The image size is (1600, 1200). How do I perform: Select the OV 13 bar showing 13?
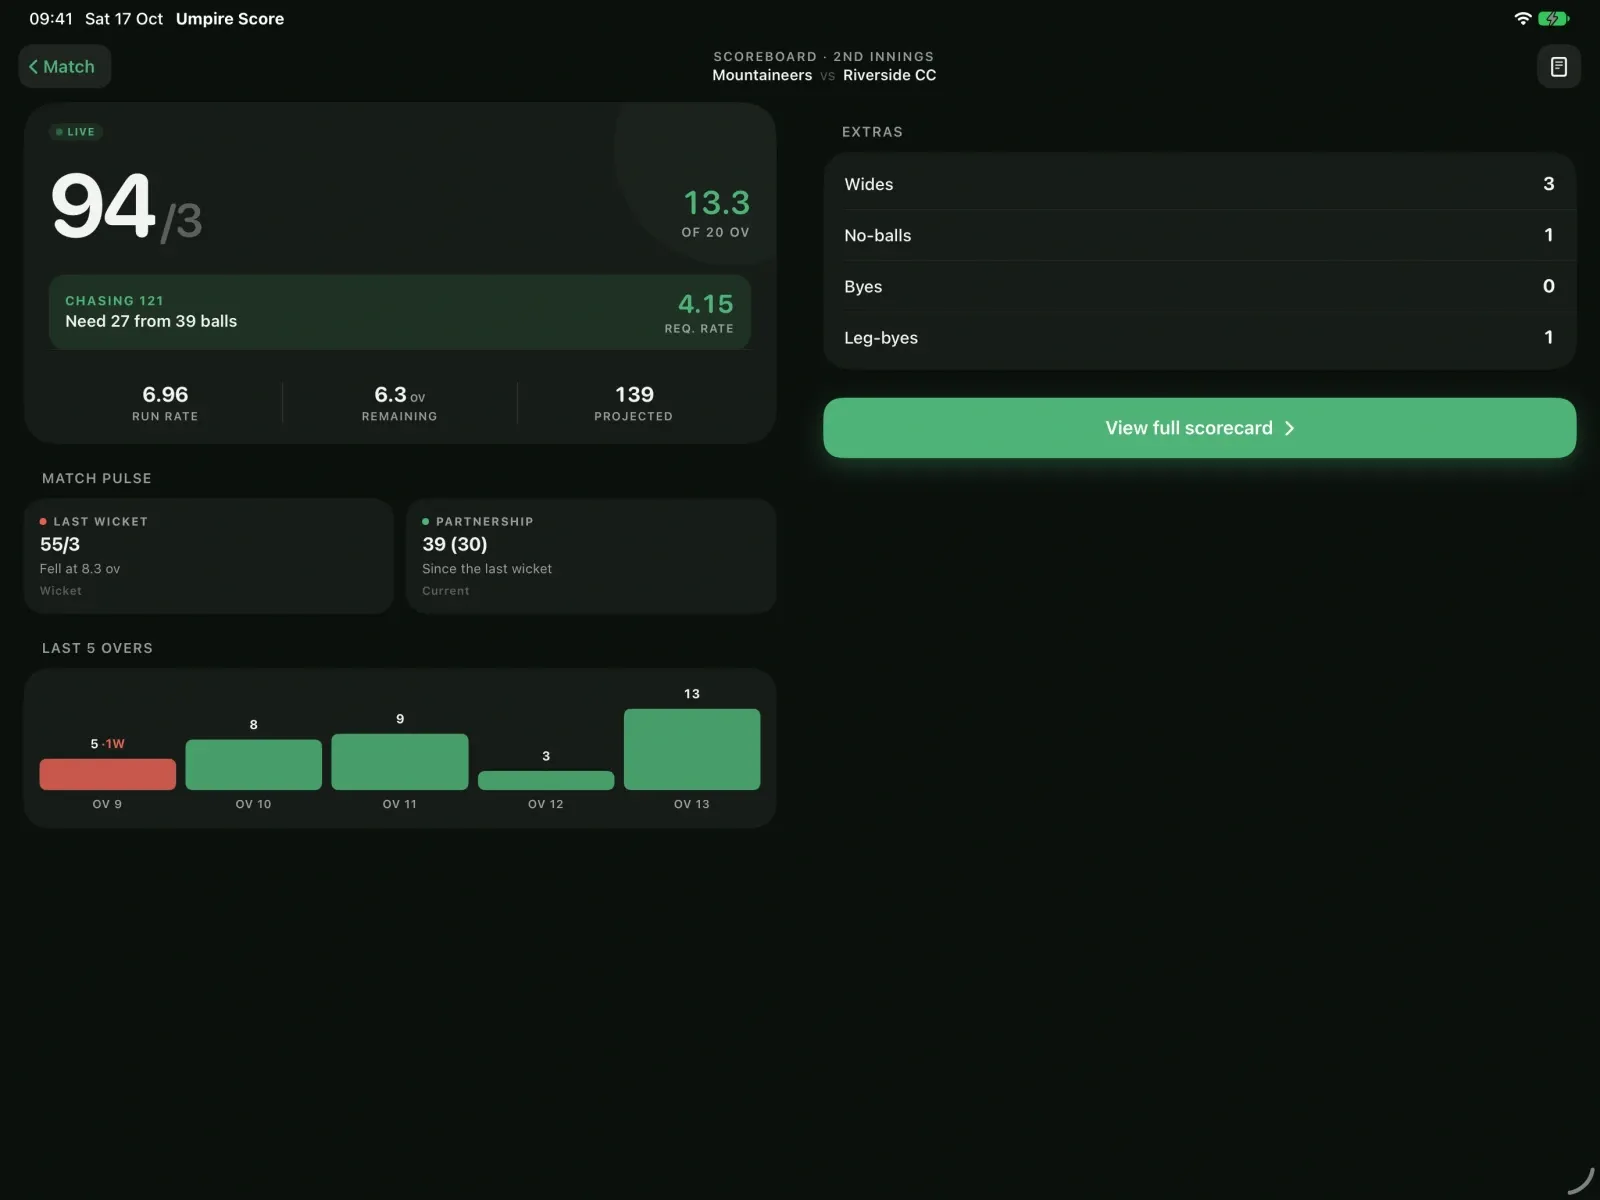(x=692, y=749)
